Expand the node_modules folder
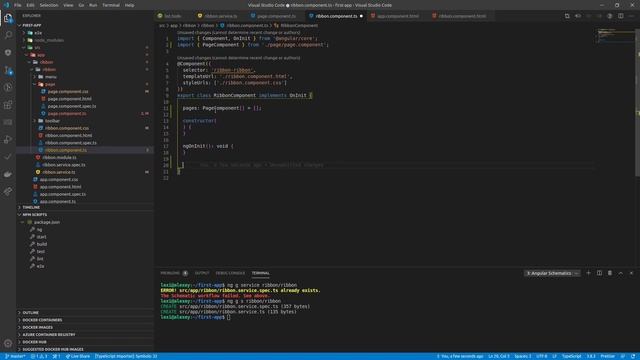 (x=49, y=40)
